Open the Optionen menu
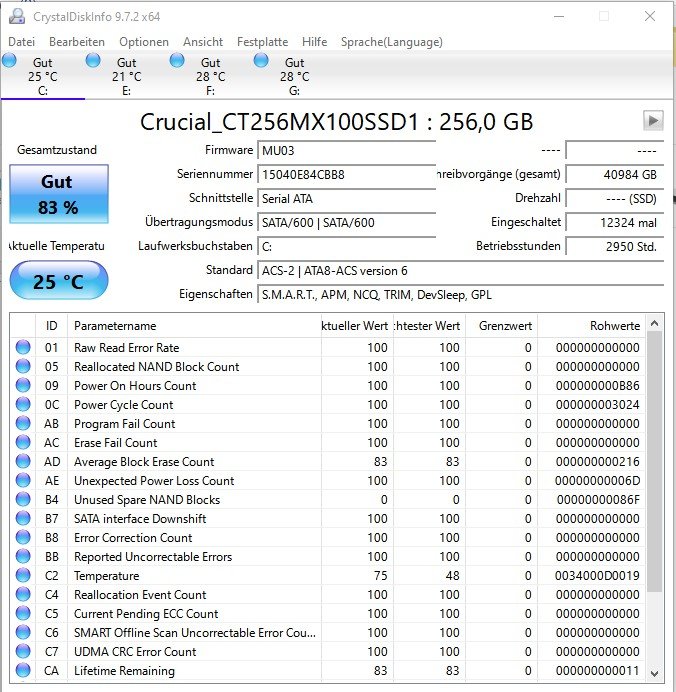 [x=144, y=42]
